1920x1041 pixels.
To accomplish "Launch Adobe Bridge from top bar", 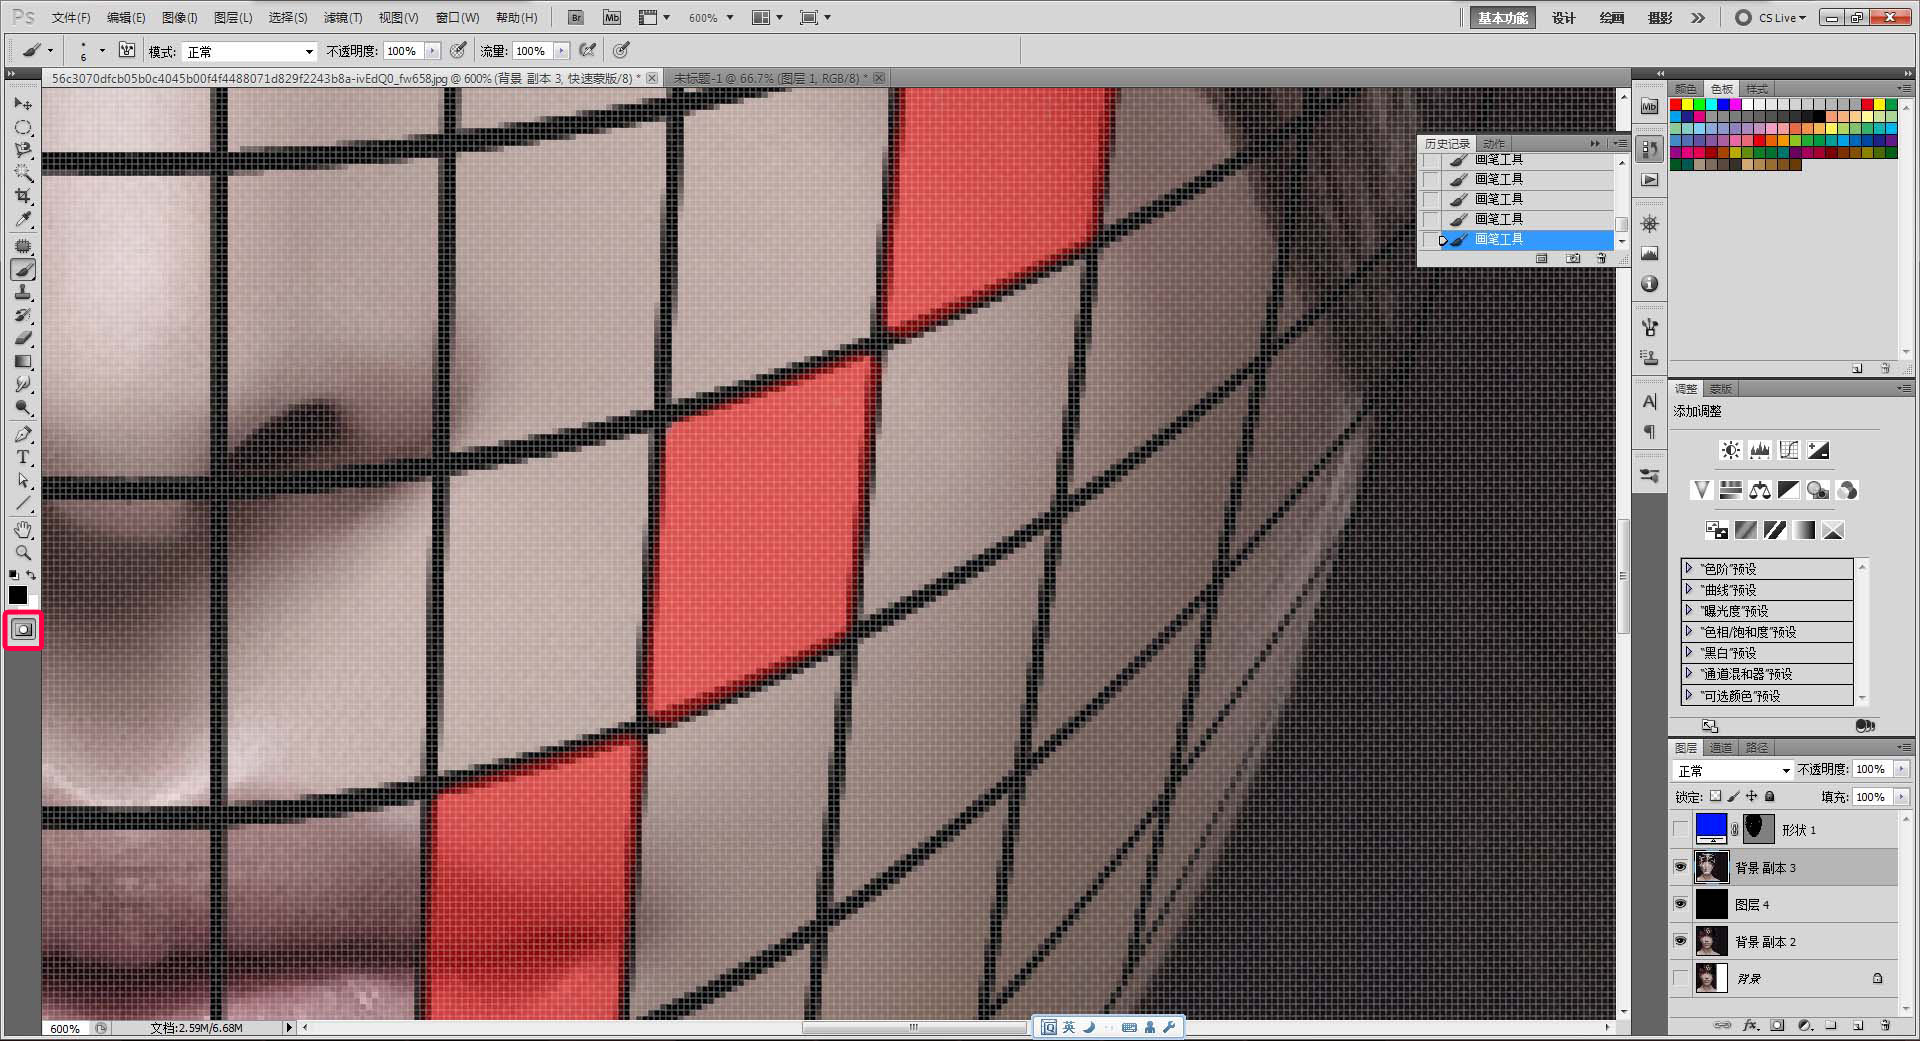I will coord(575,18).
